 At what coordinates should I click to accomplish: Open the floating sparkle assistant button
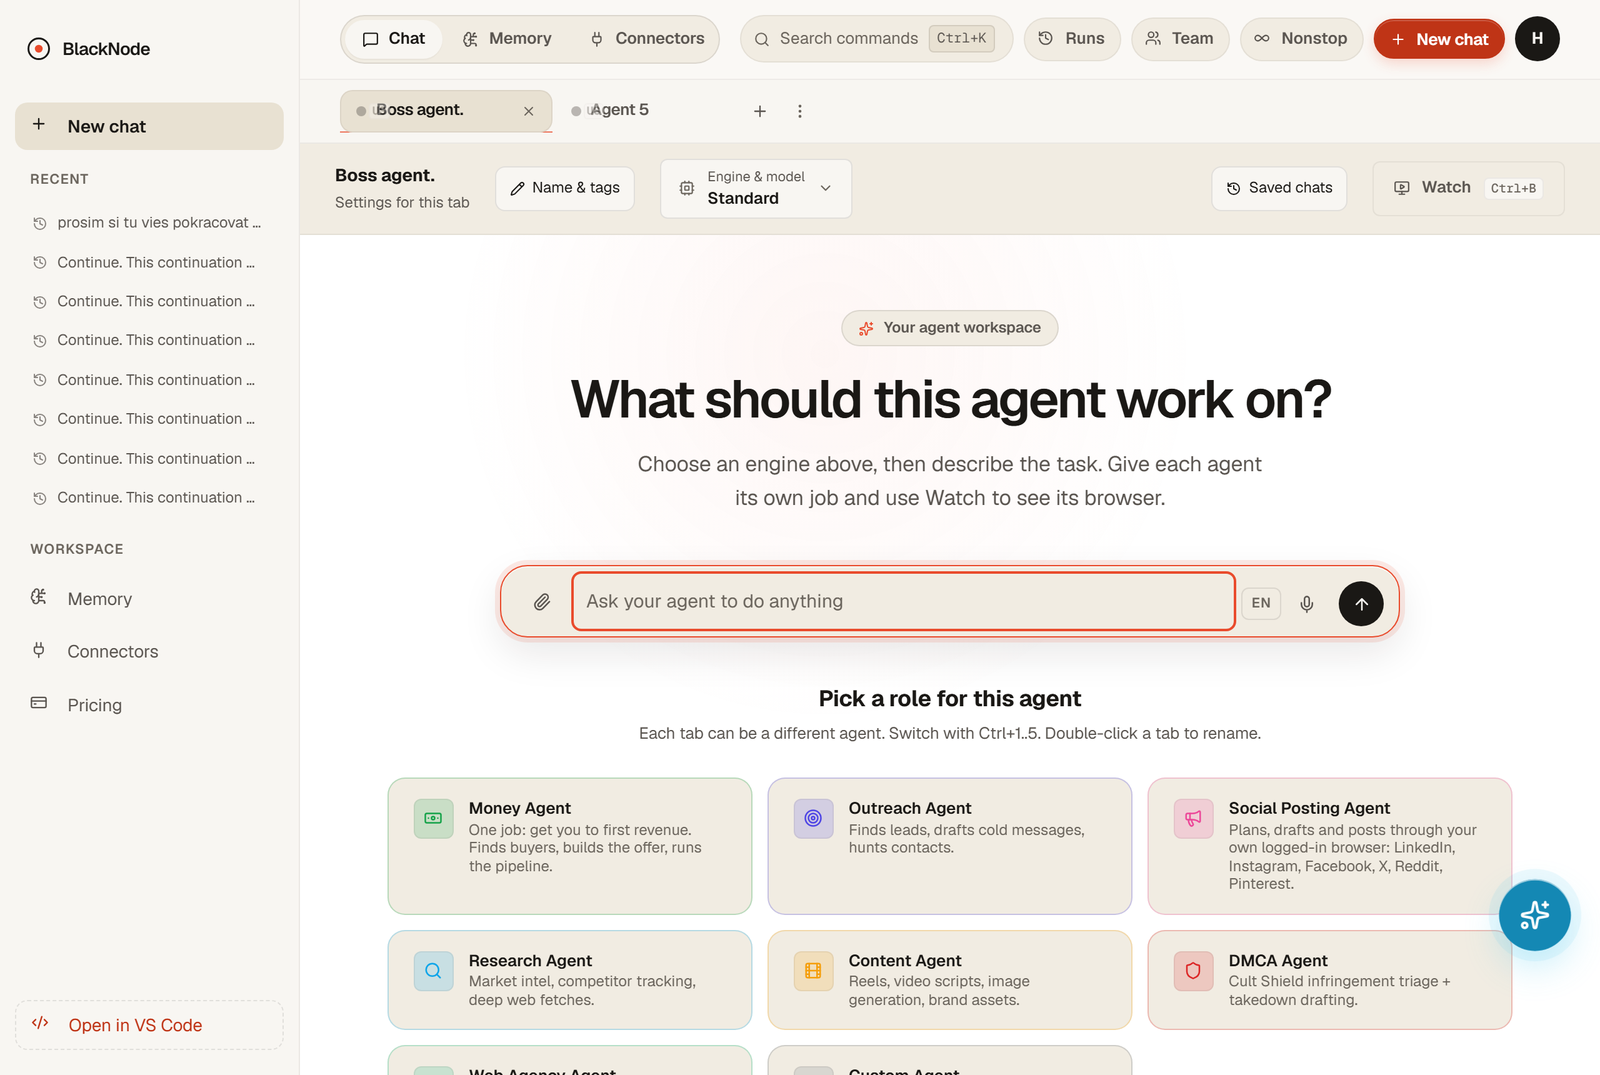point(1534,915)
